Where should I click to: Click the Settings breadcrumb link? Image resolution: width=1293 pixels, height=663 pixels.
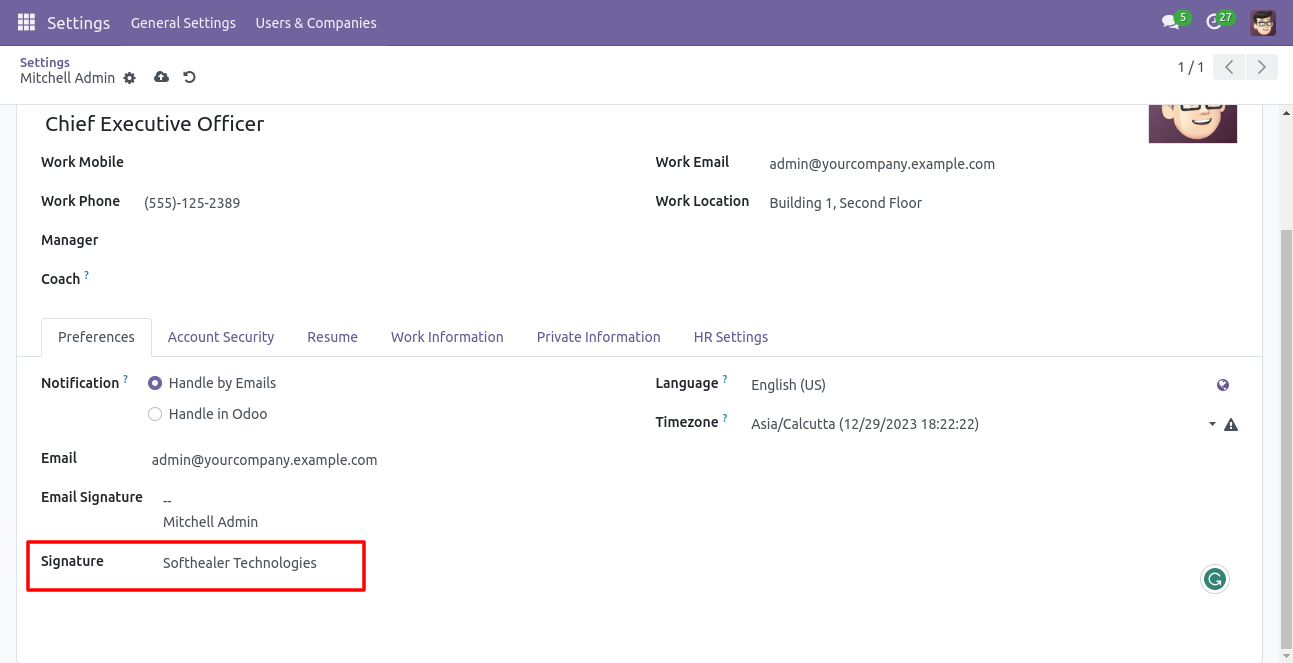coord(45,62)
